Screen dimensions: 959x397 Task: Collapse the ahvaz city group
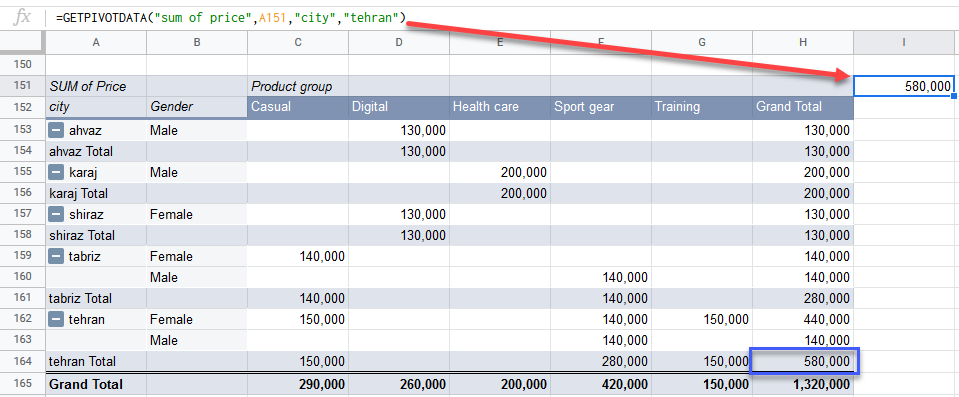(x=56, y=130)
